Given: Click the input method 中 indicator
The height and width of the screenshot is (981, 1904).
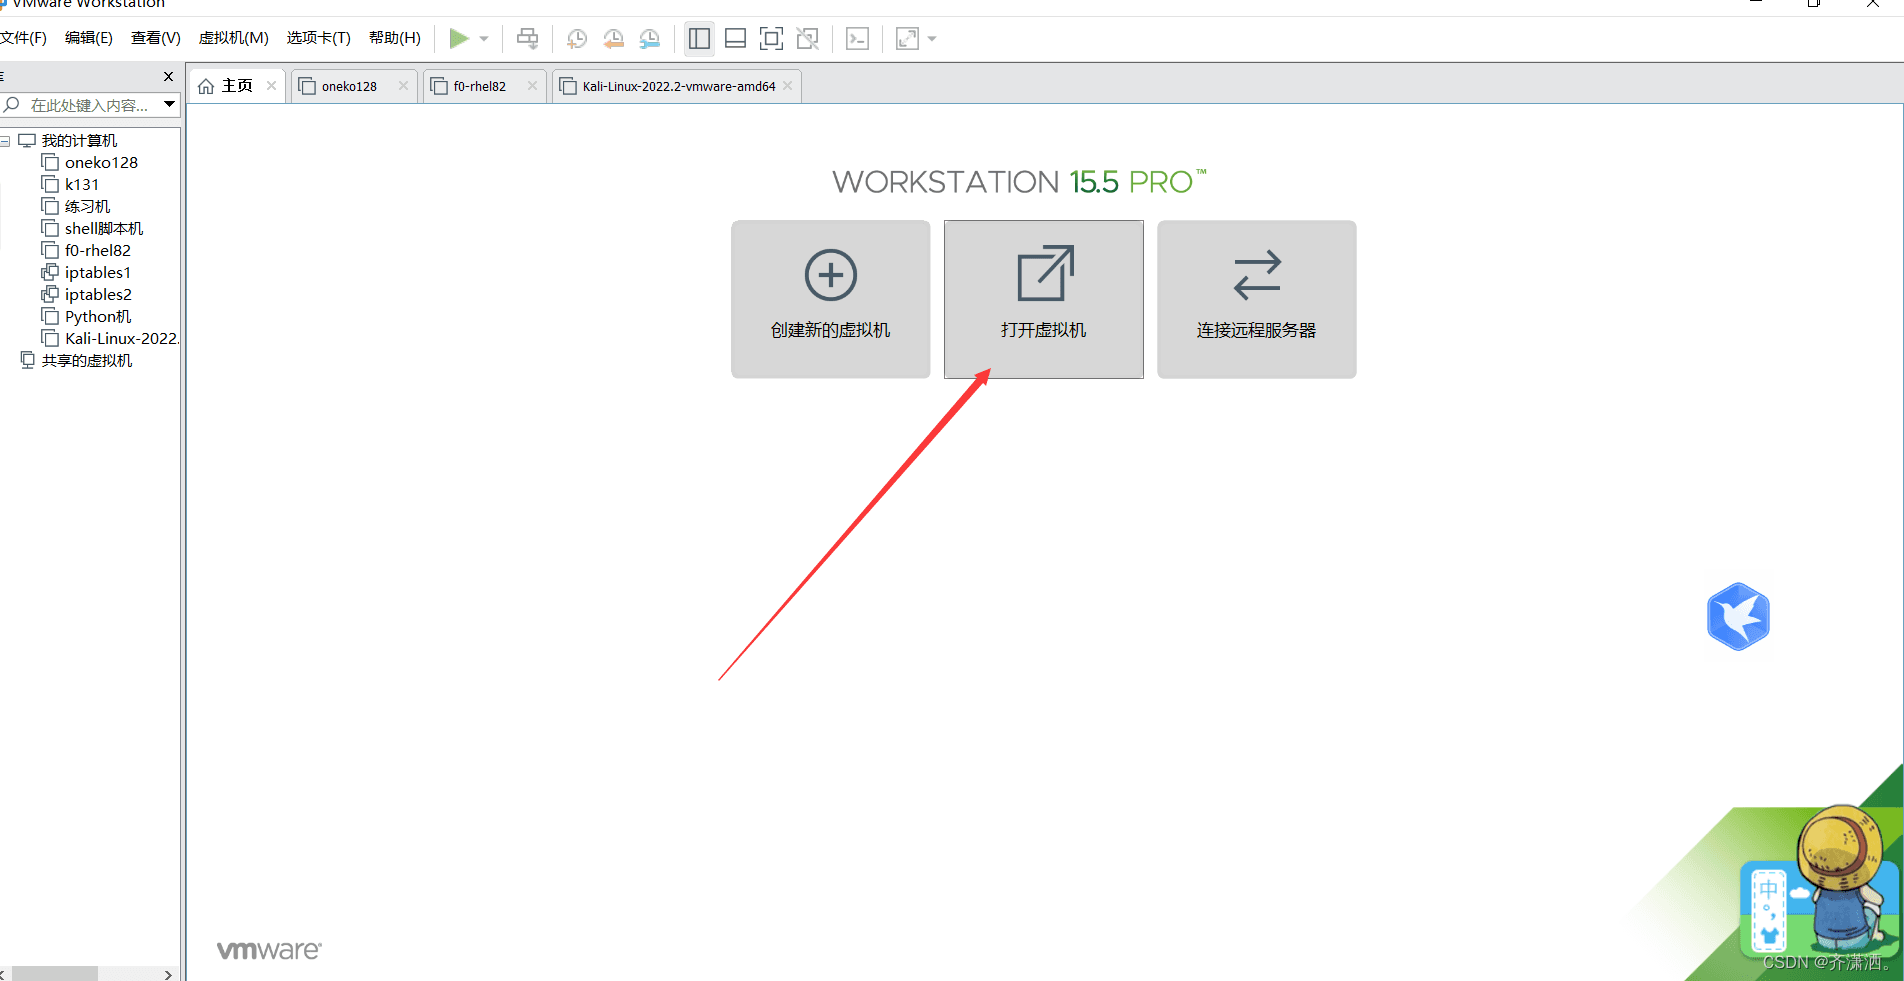Looking at the screenshot, I should 1769,889.
